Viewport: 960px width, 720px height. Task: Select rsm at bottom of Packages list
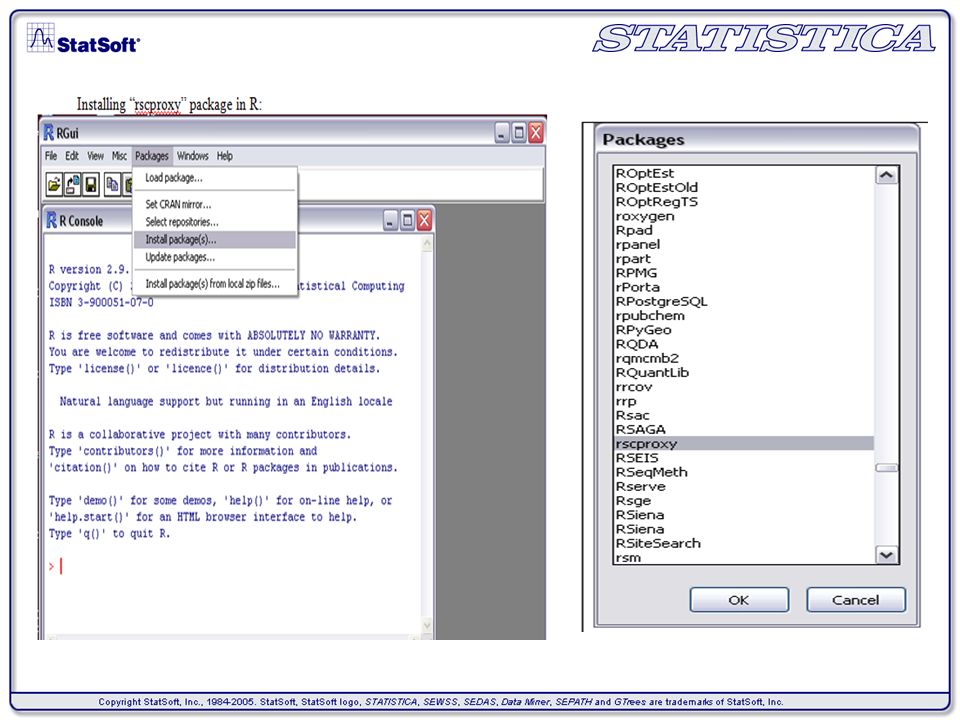pos(744,557)
